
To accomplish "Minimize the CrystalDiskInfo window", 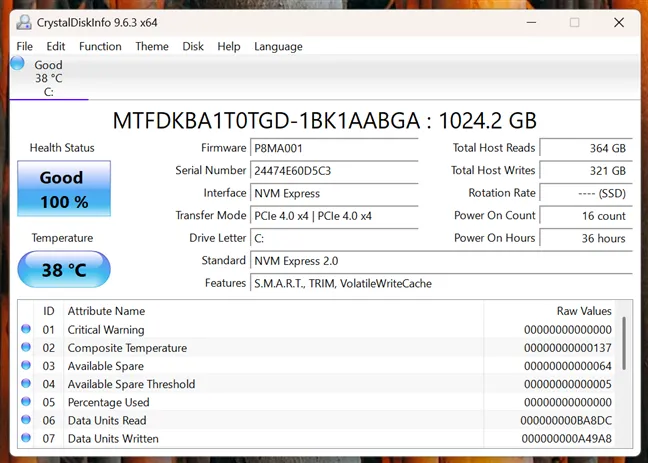I will click(x=531, y=22).
